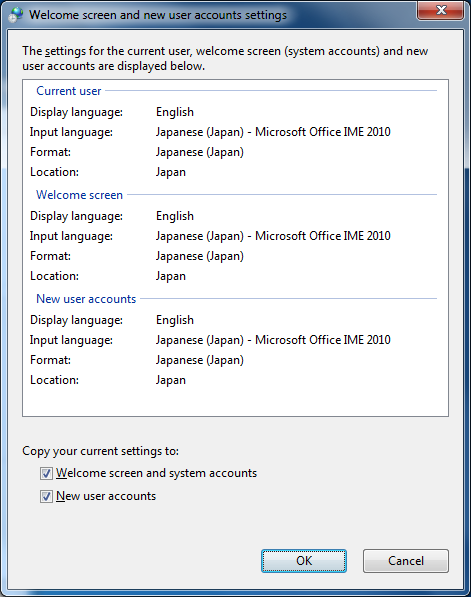The width and height of the screenshot is (471, 597).
Task: Click the dialog title bar text
Action: click(158, 15)
